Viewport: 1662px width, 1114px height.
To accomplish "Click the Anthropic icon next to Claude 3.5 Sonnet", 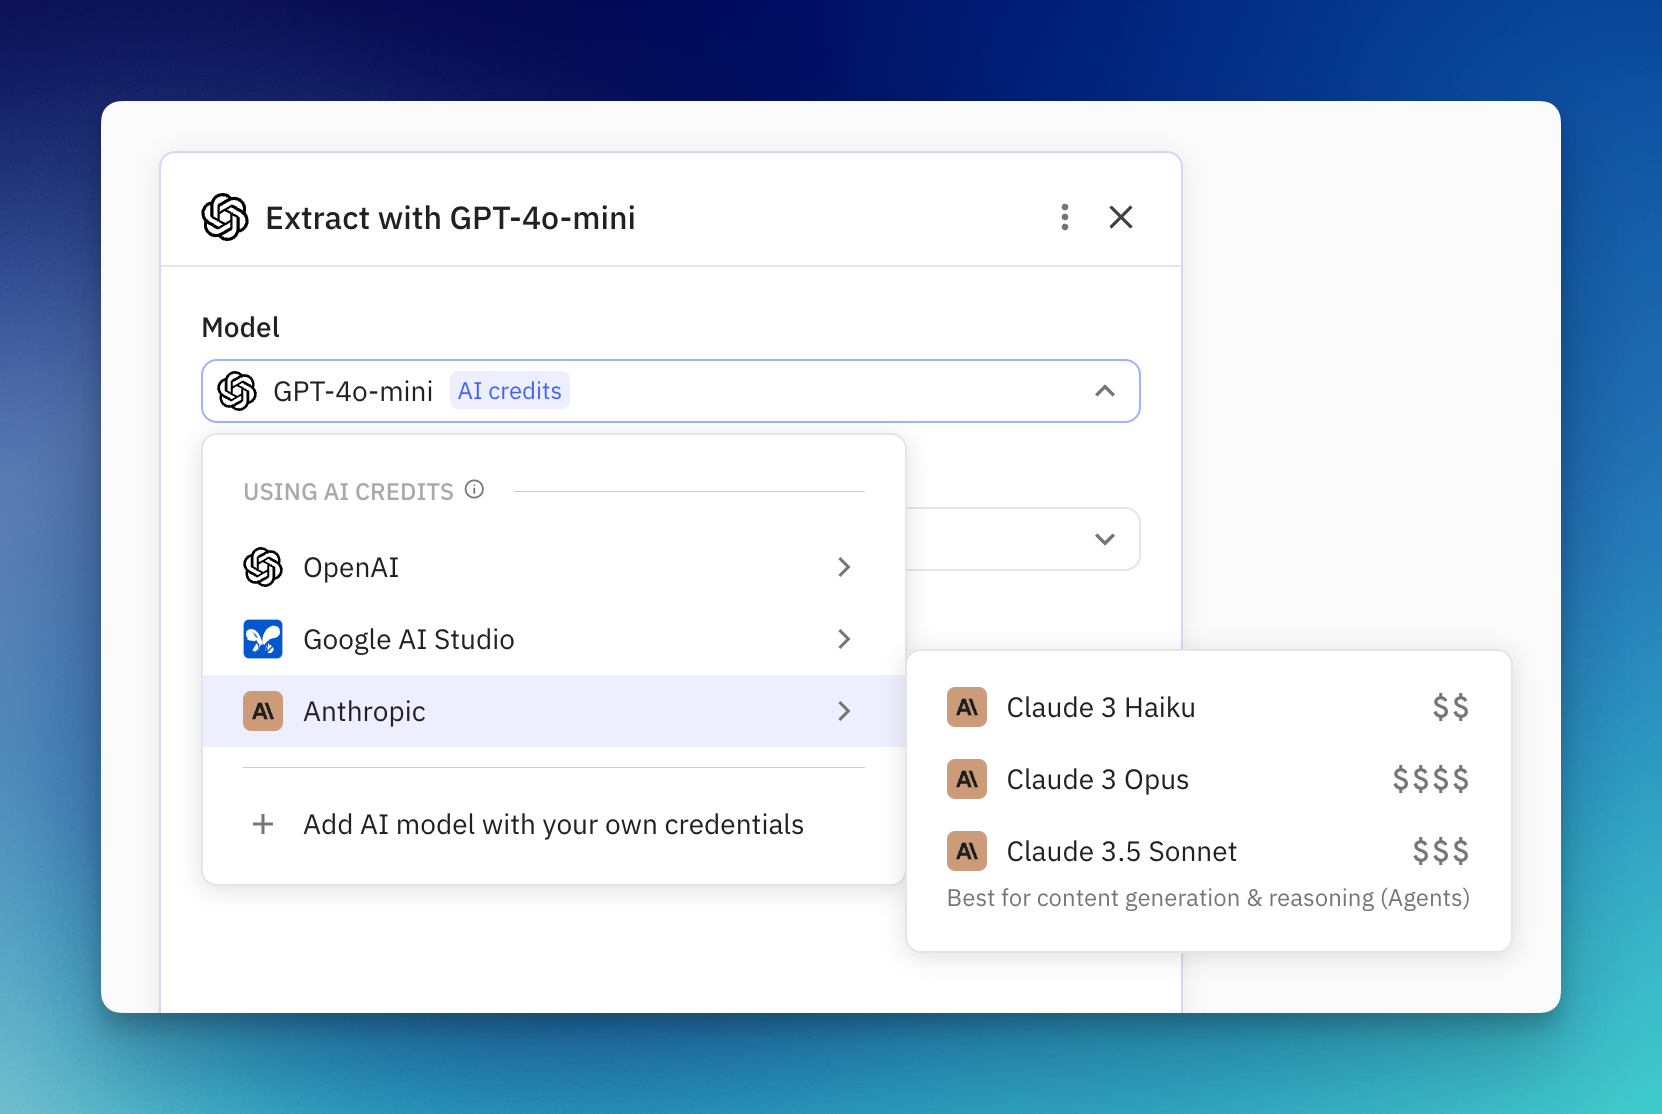I will coord(967,851).
